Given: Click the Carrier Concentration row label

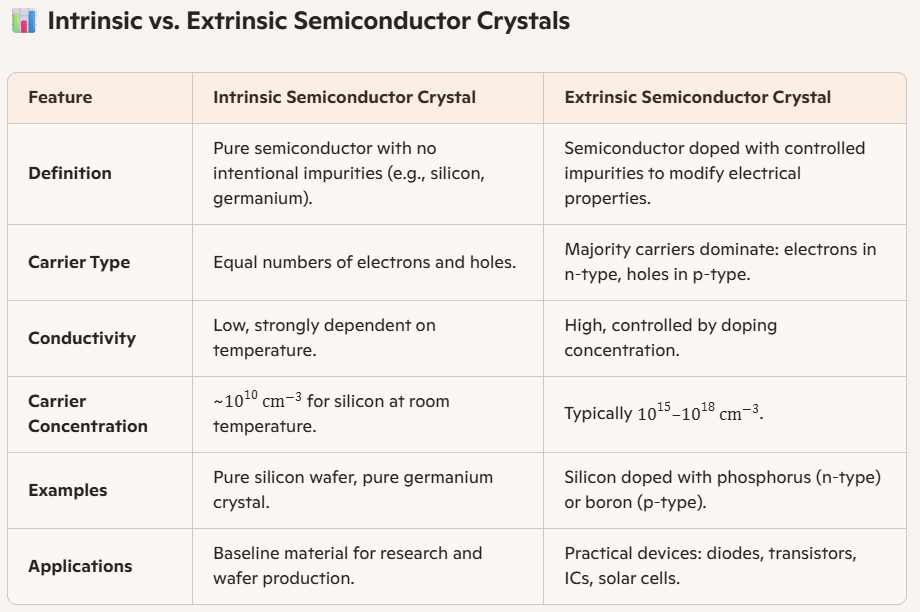Looking at the screenshot, I should 88,413.
